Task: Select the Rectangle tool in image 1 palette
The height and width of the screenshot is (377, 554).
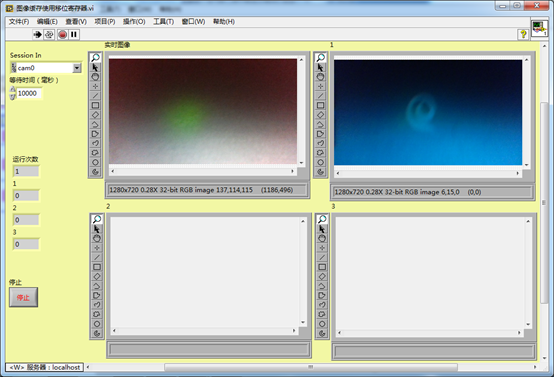Action: [x=320, y=105]
